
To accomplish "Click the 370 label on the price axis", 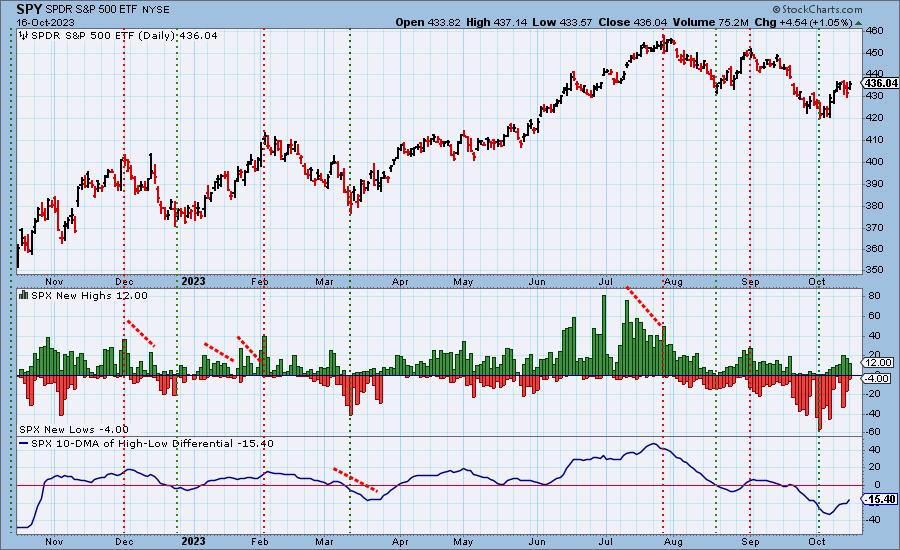I will click(874, 227).
